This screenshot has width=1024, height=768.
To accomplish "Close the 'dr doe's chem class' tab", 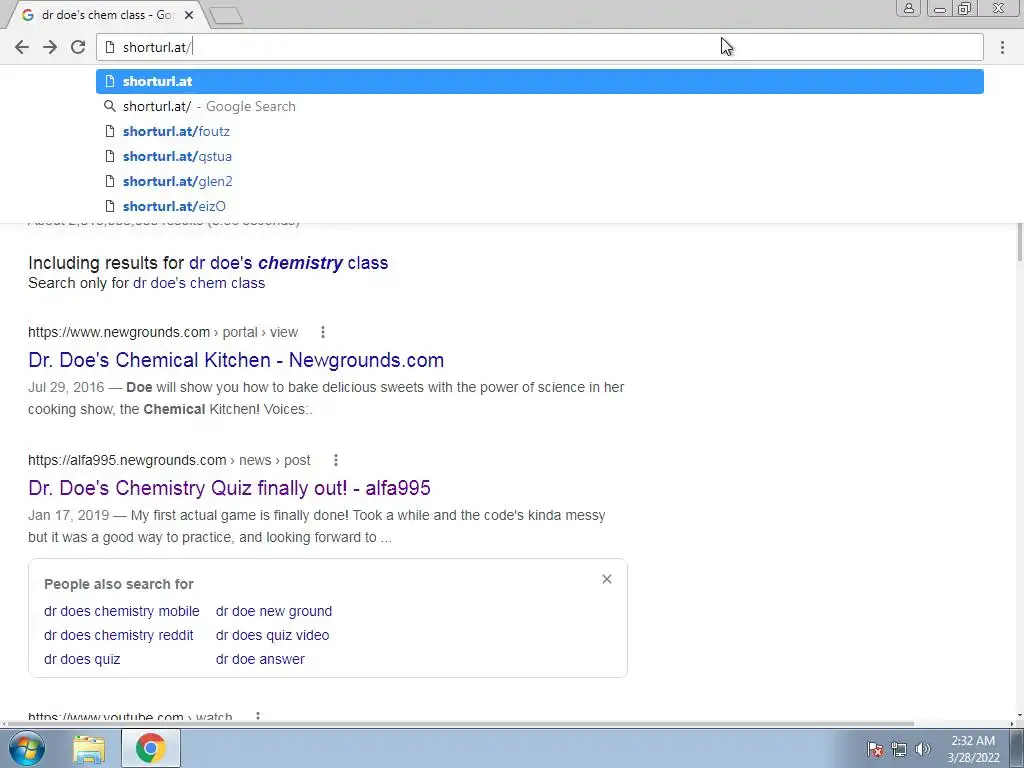I will (189, 14).
